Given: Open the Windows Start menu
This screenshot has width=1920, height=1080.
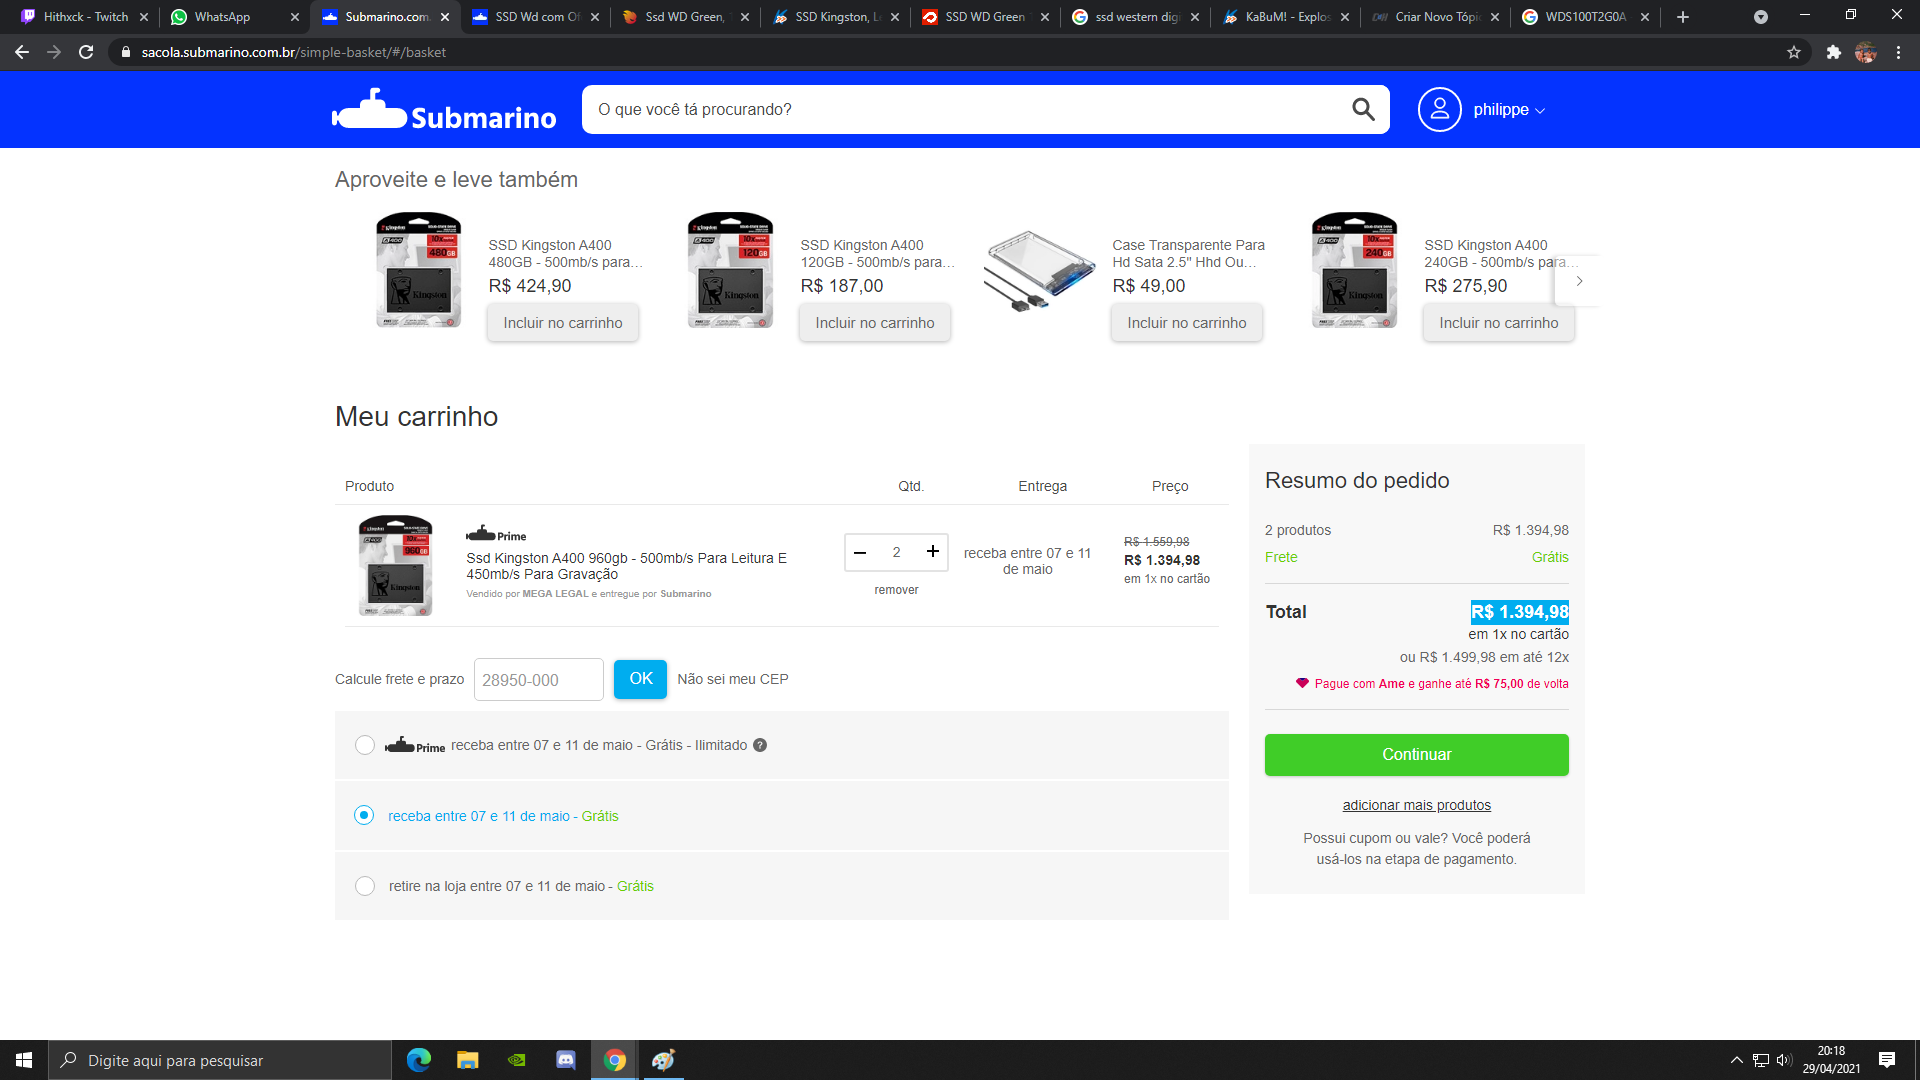Looking at the screenshot, I should pos(24,1060).
